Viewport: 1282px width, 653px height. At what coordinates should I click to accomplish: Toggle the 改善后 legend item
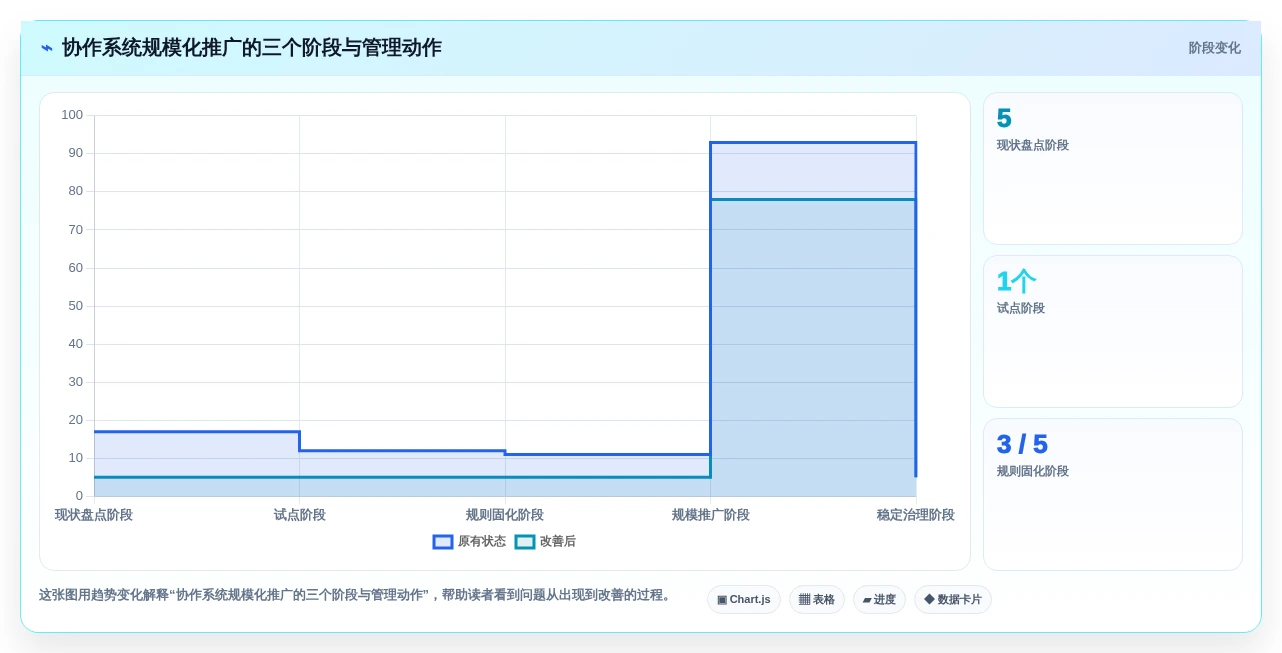click(545, 542)
